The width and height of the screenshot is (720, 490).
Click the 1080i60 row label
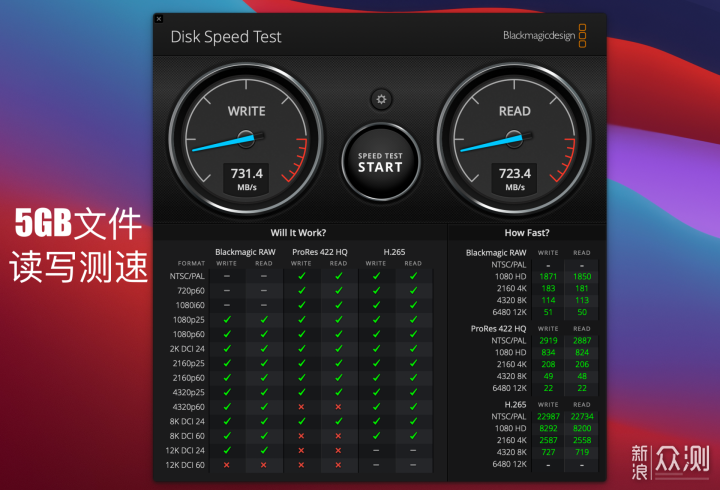190,305
